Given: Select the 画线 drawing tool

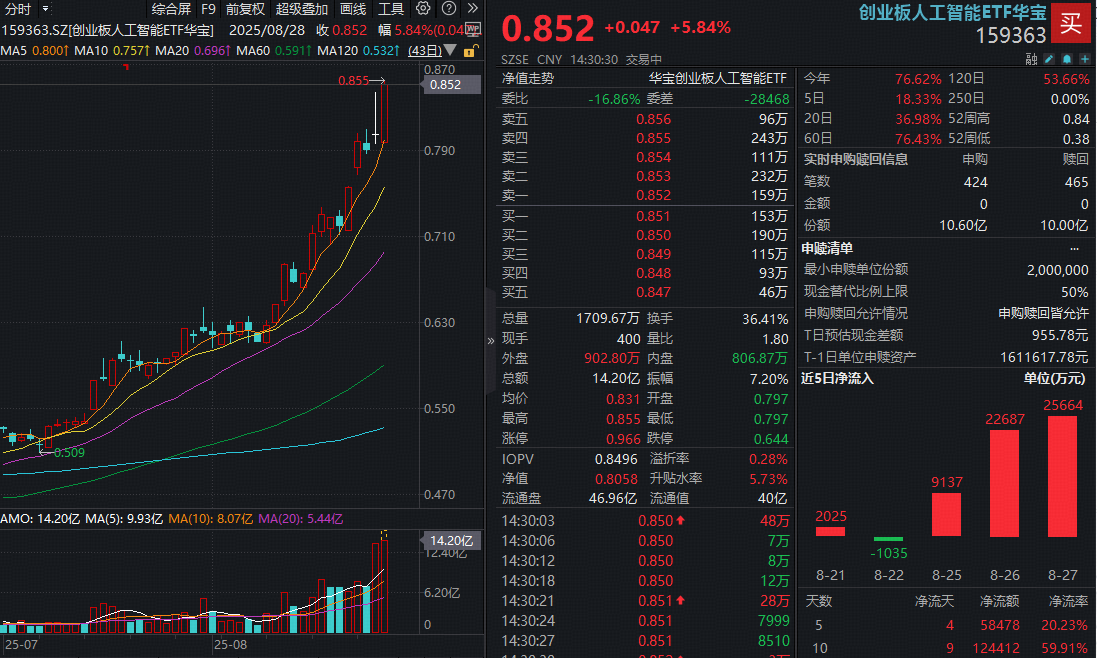Looking at the screenshot, I should click(x=351, y=9).
